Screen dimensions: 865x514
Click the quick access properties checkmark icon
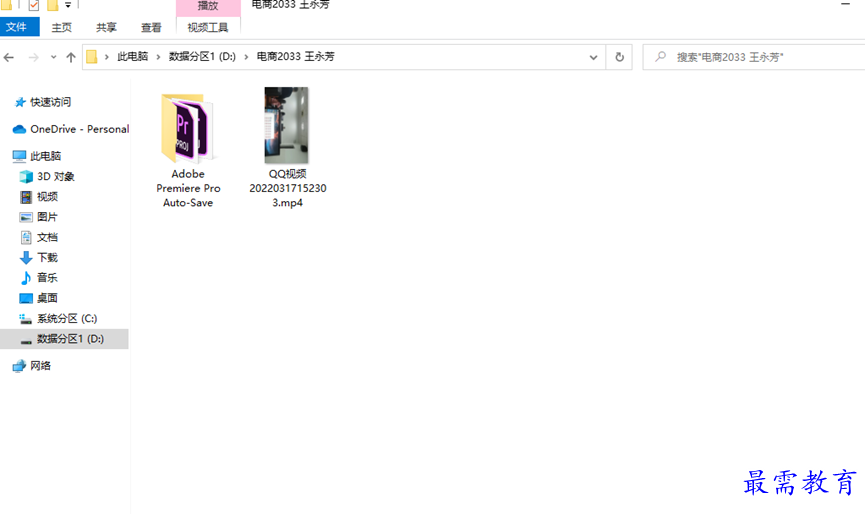coord(34,6)
